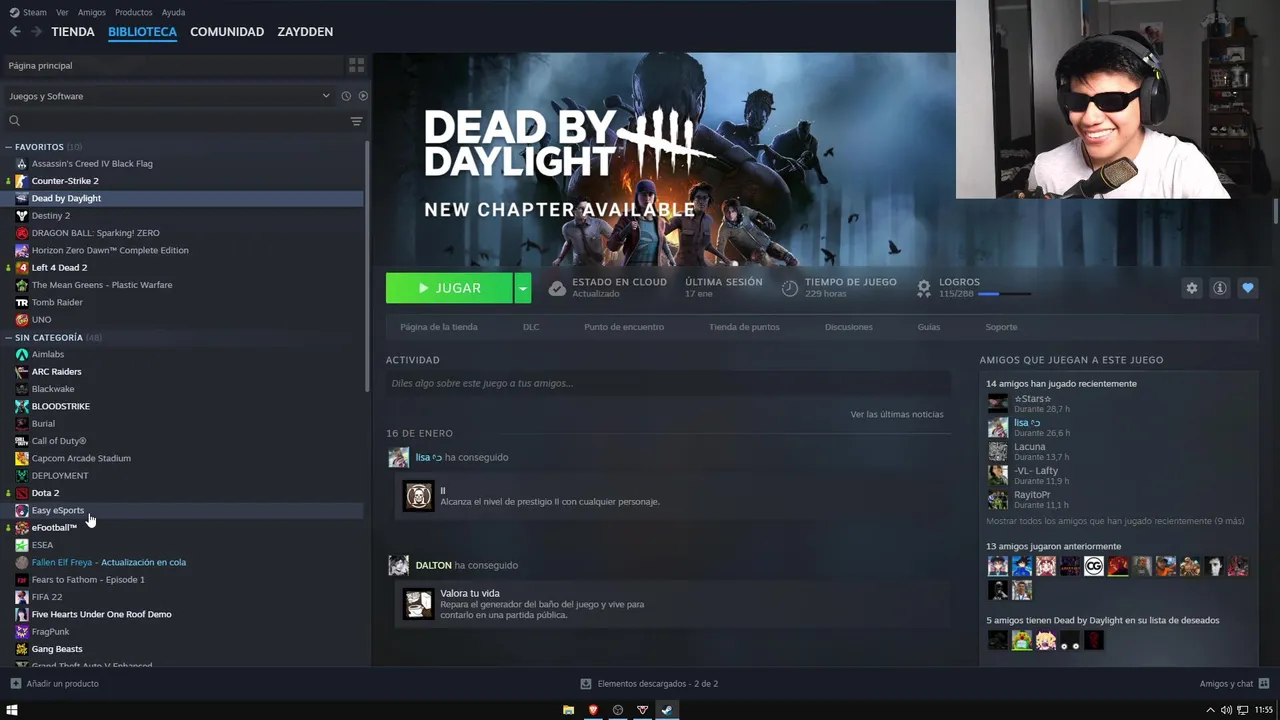Click the cloud status icon
1280x720 pixels.
(x=557, y=288)
